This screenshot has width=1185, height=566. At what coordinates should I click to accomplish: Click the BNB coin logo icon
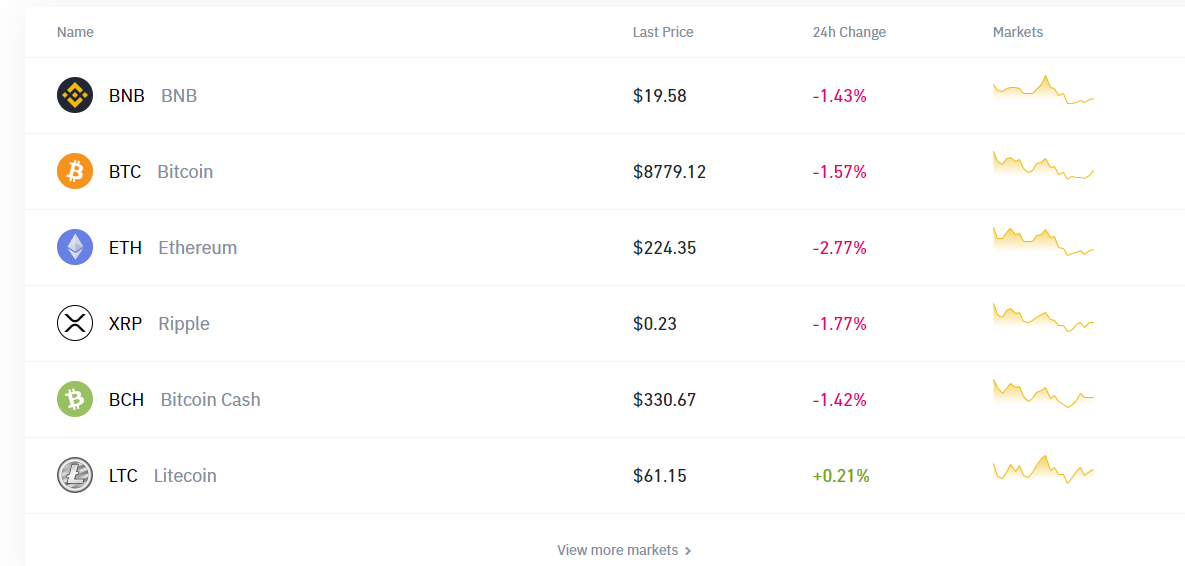(75, 95)
